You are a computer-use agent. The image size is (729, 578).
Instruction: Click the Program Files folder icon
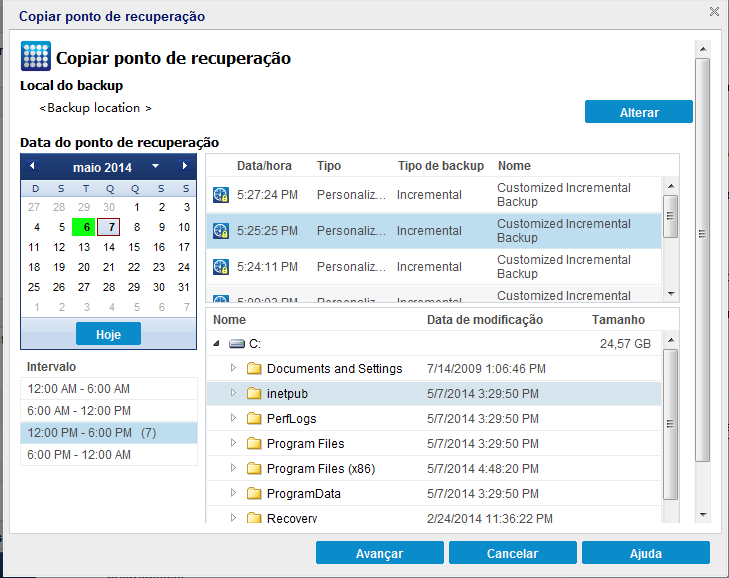[x=254, y=444]
